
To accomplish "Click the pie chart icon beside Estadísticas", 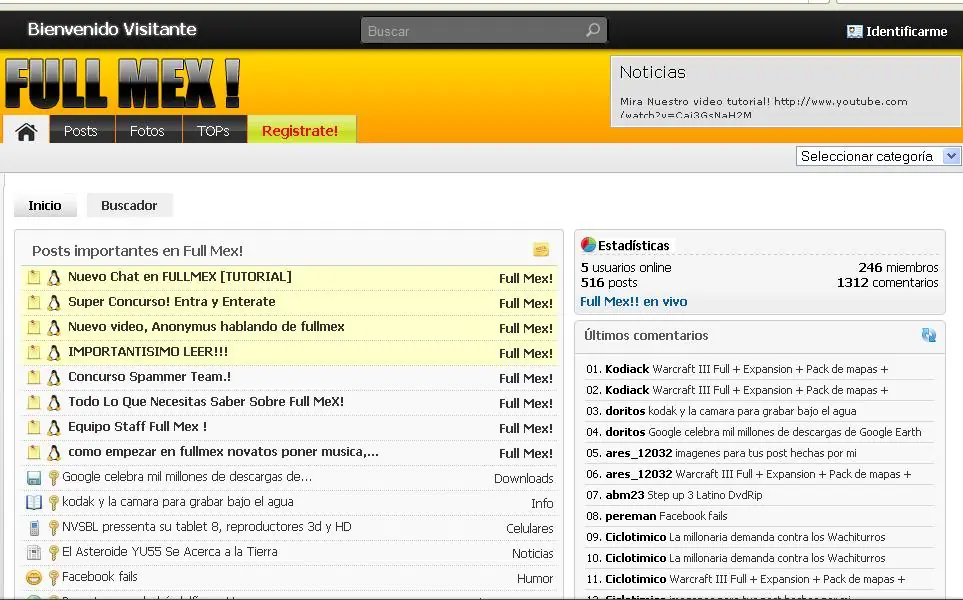I will [x=588, y=245].
